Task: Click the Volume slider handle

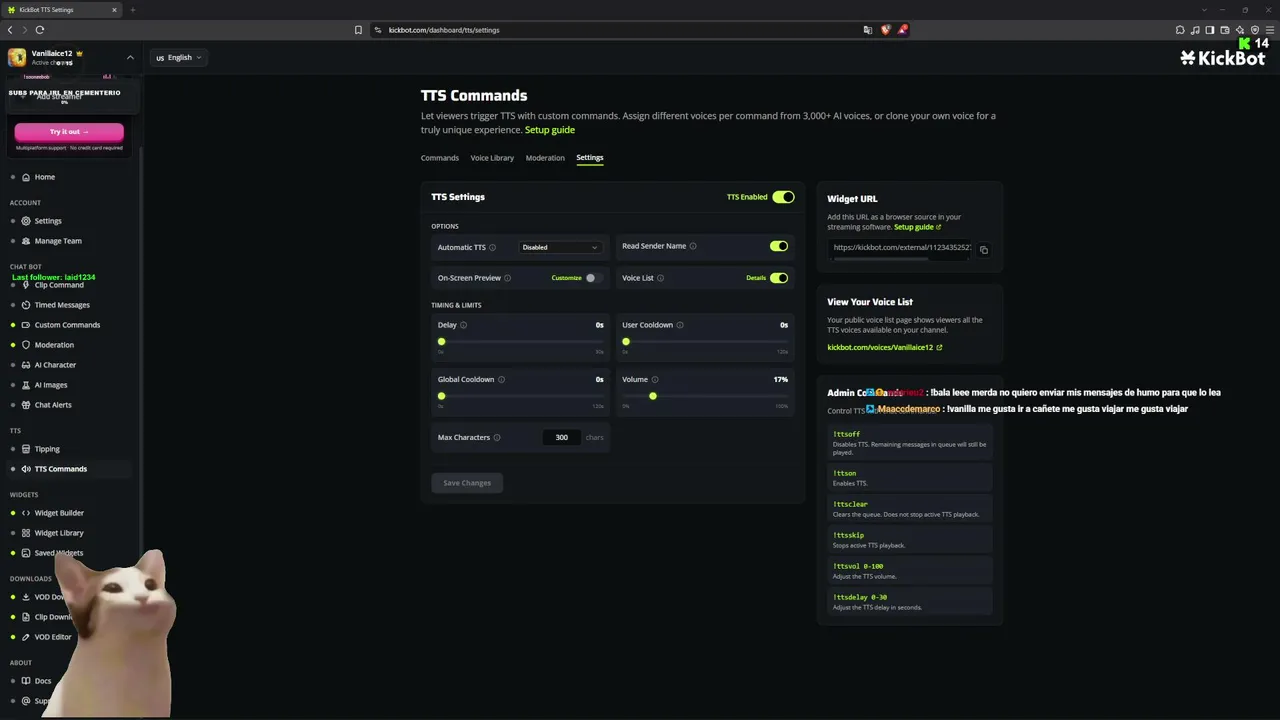Action: (653, 396)
